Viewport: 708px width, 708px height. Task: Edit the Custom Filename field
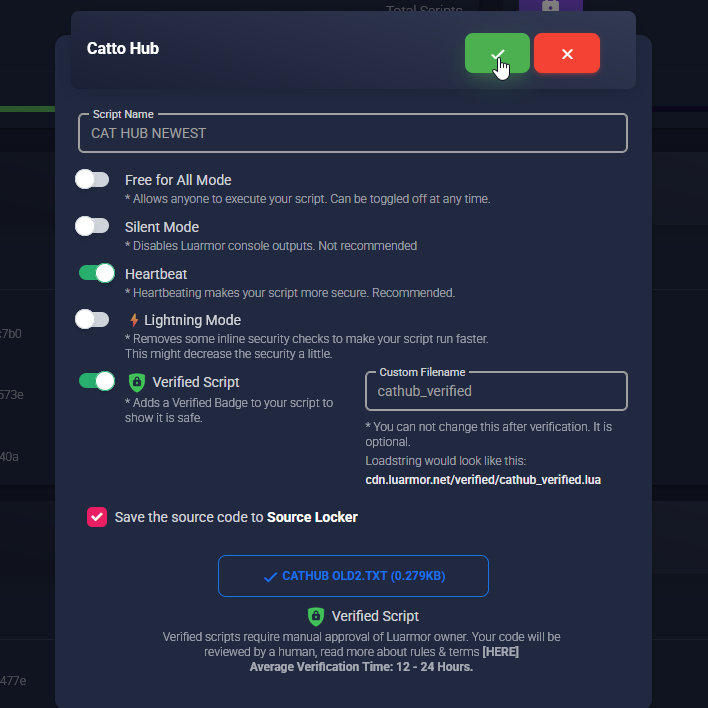496,391
